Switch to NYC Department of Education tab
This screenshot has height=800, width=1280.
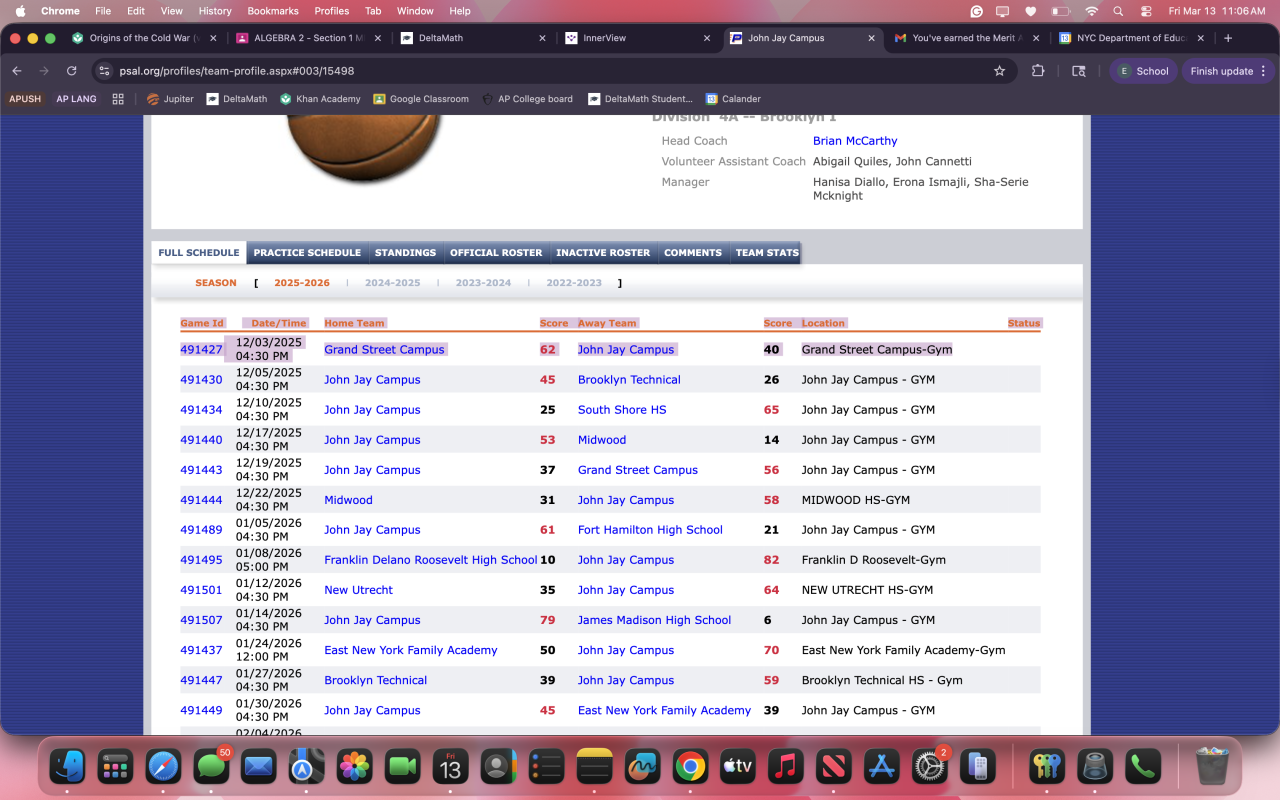(1130, 38)
